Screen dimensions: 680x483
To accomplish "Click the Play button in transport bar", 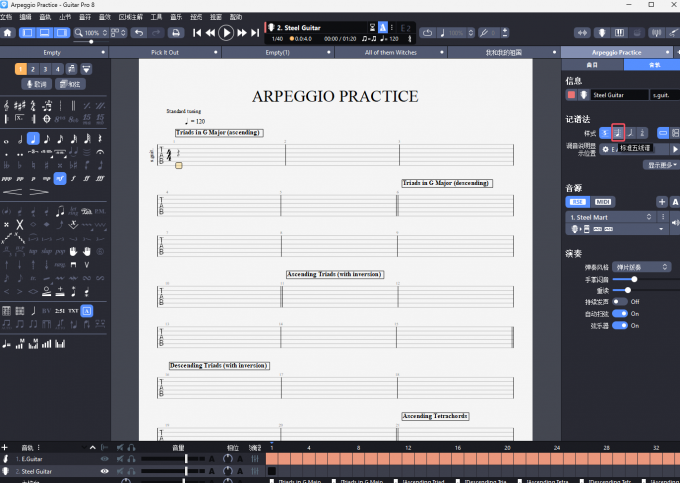I will 226,33.
